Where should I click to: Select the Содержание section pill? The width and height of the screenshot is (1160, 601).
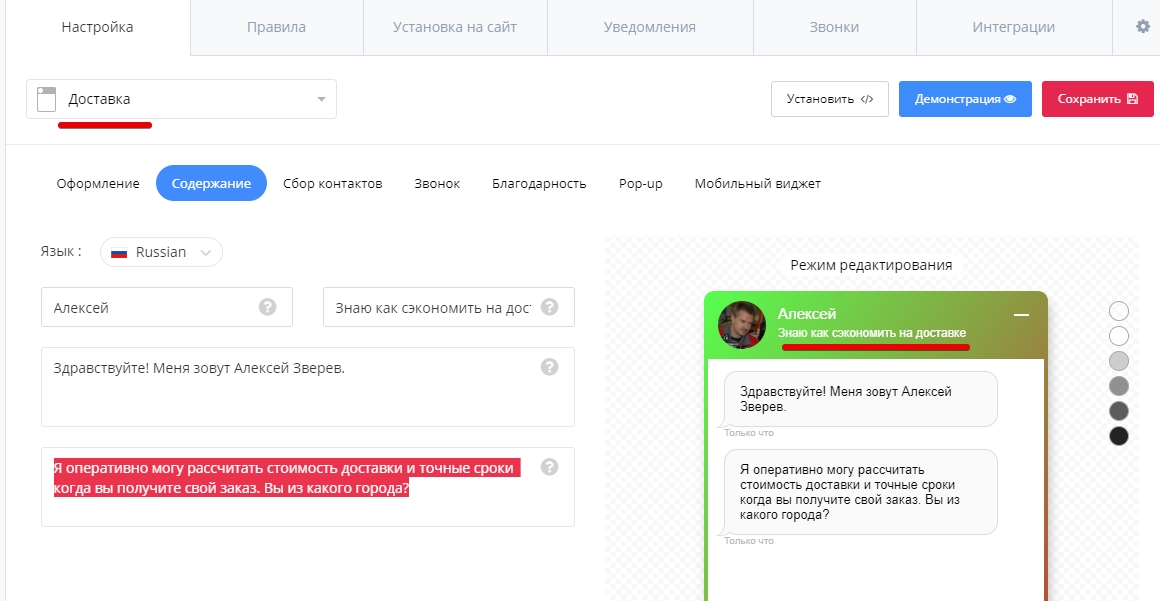pos(211,184)
